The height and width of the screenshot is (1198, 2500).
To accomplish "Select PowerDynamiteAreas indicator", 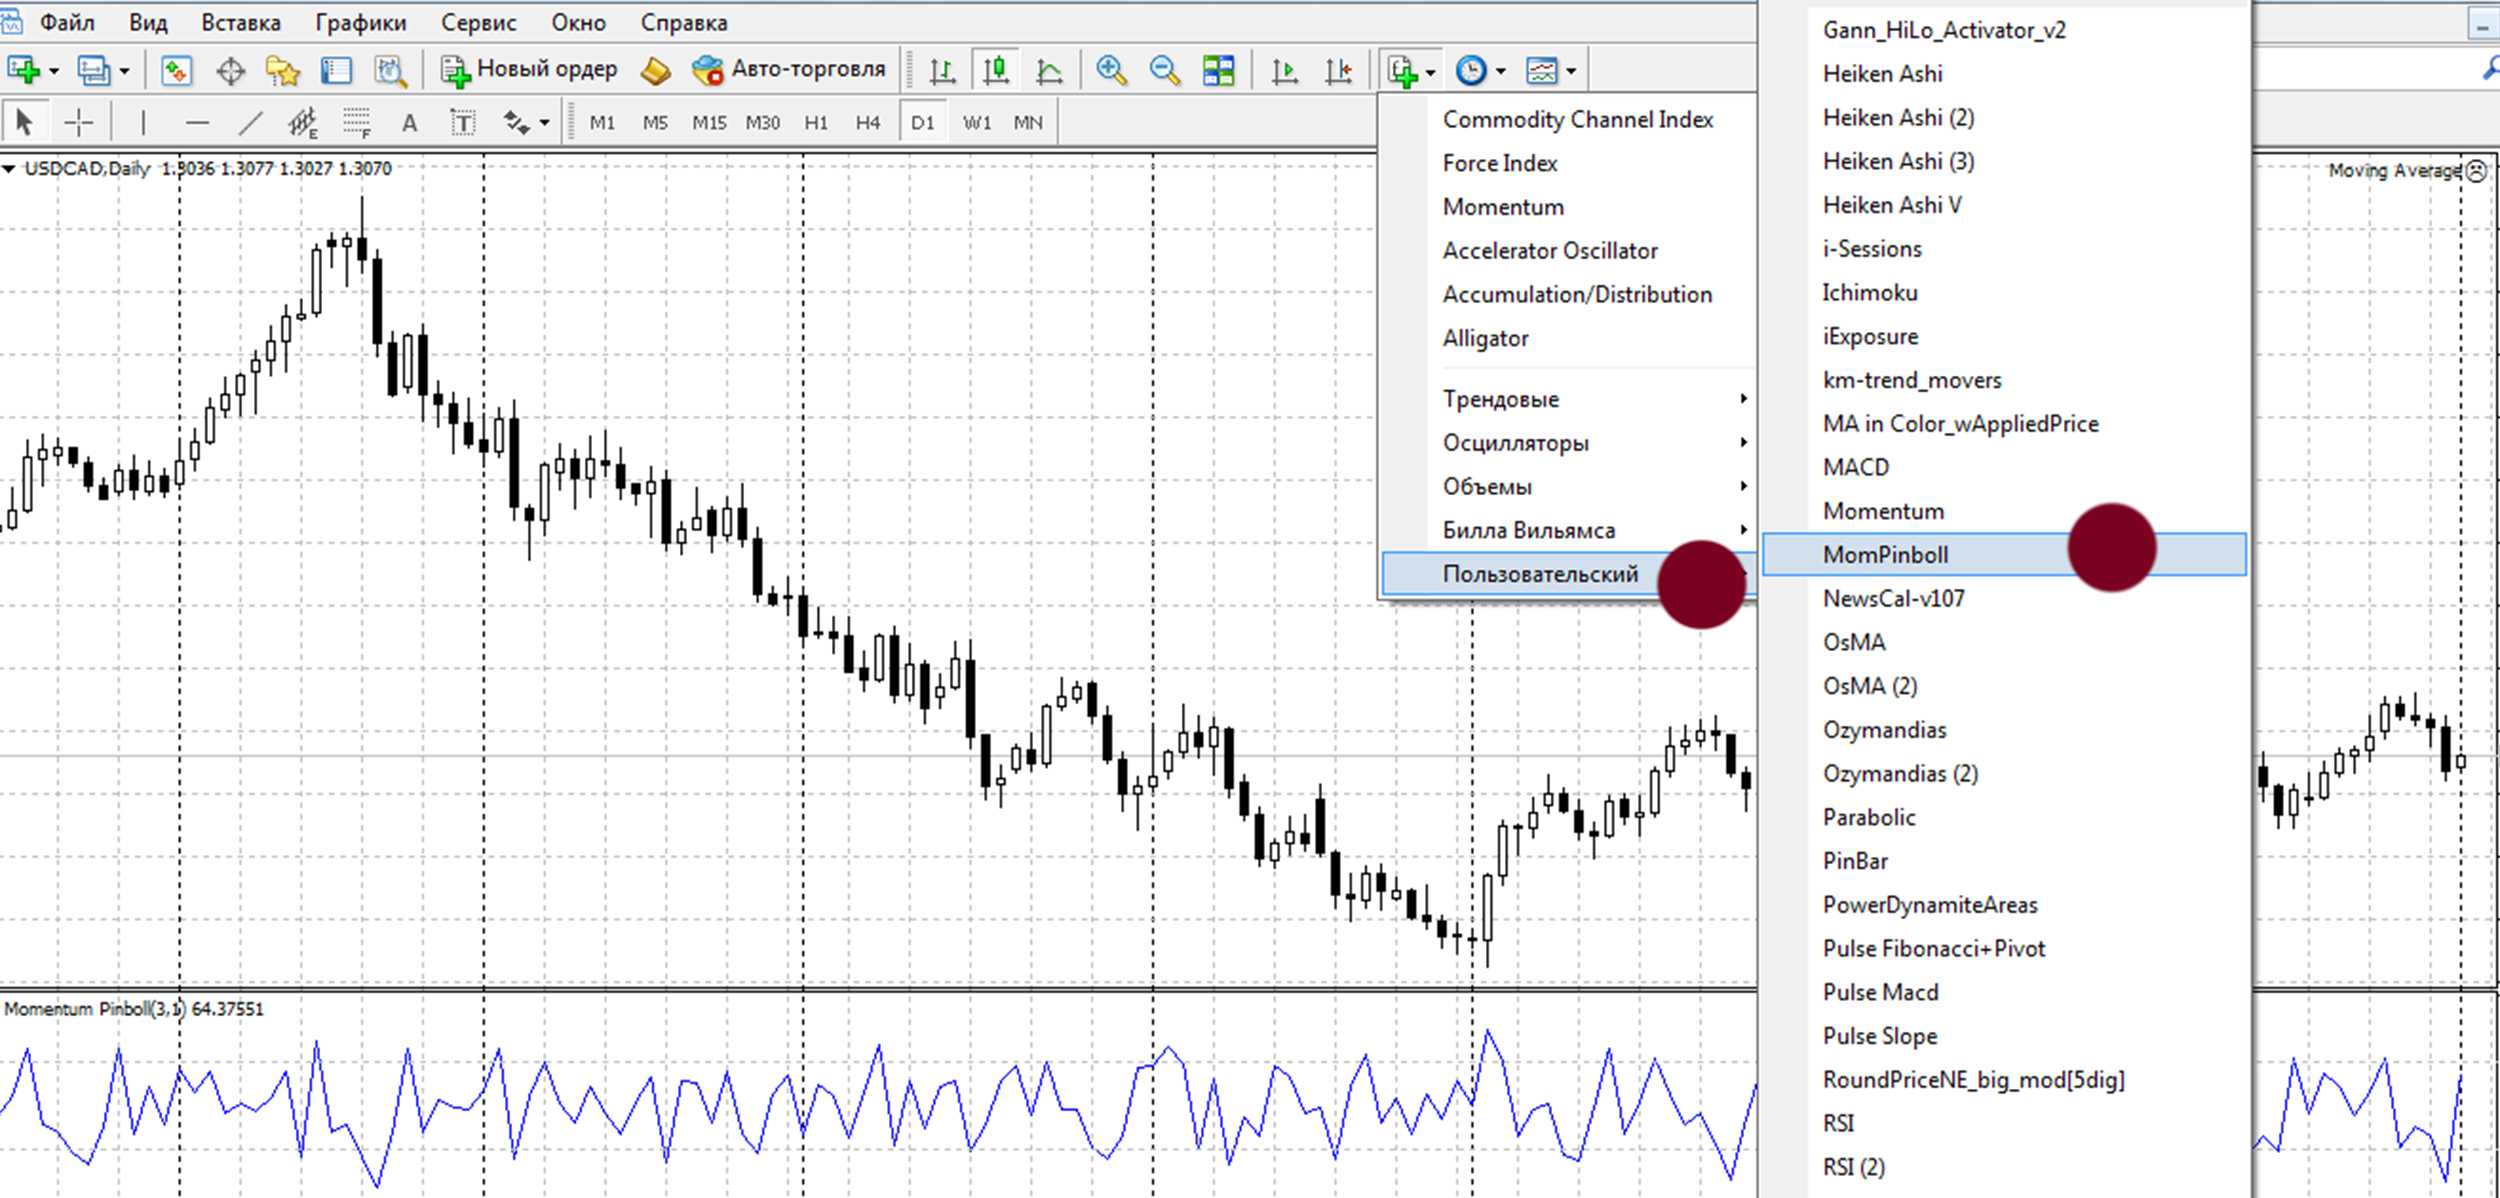I will 2004,904.
